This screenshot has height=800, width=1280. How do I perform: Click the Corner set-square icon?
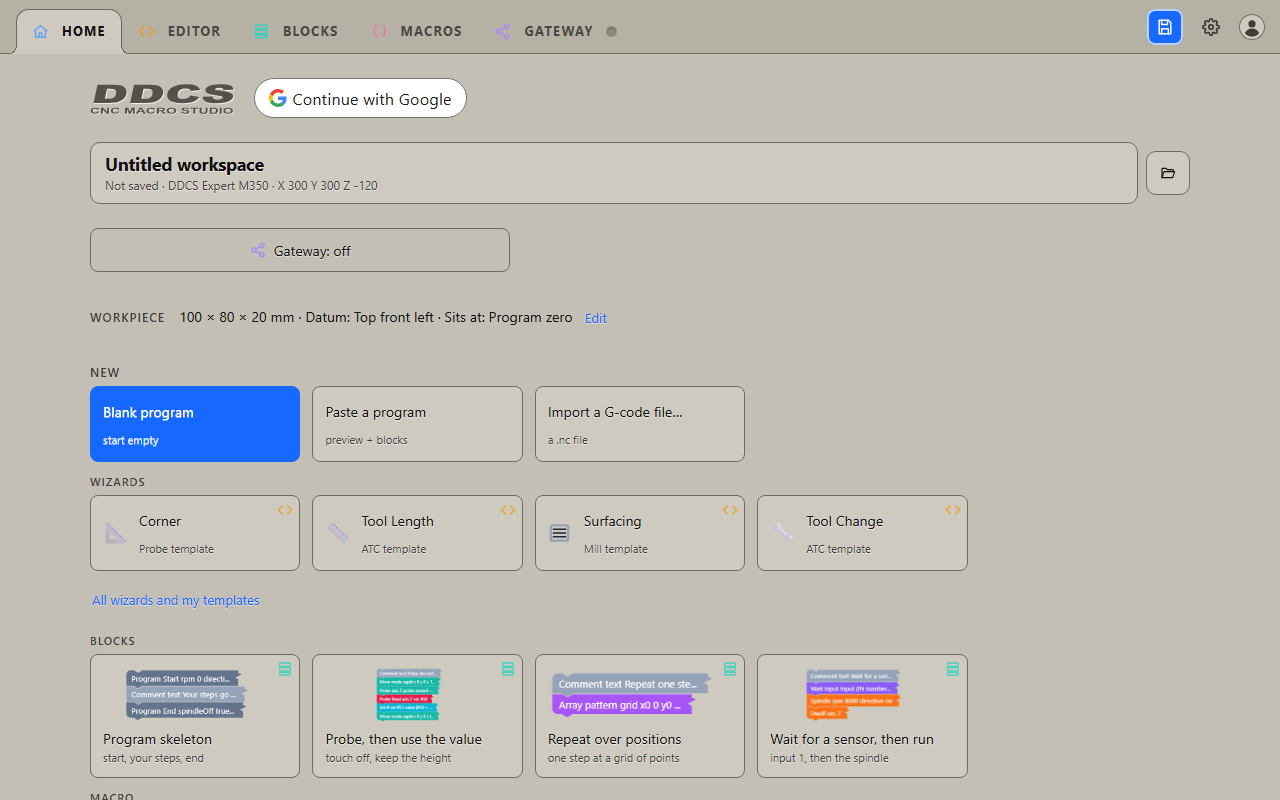[116, 533]
